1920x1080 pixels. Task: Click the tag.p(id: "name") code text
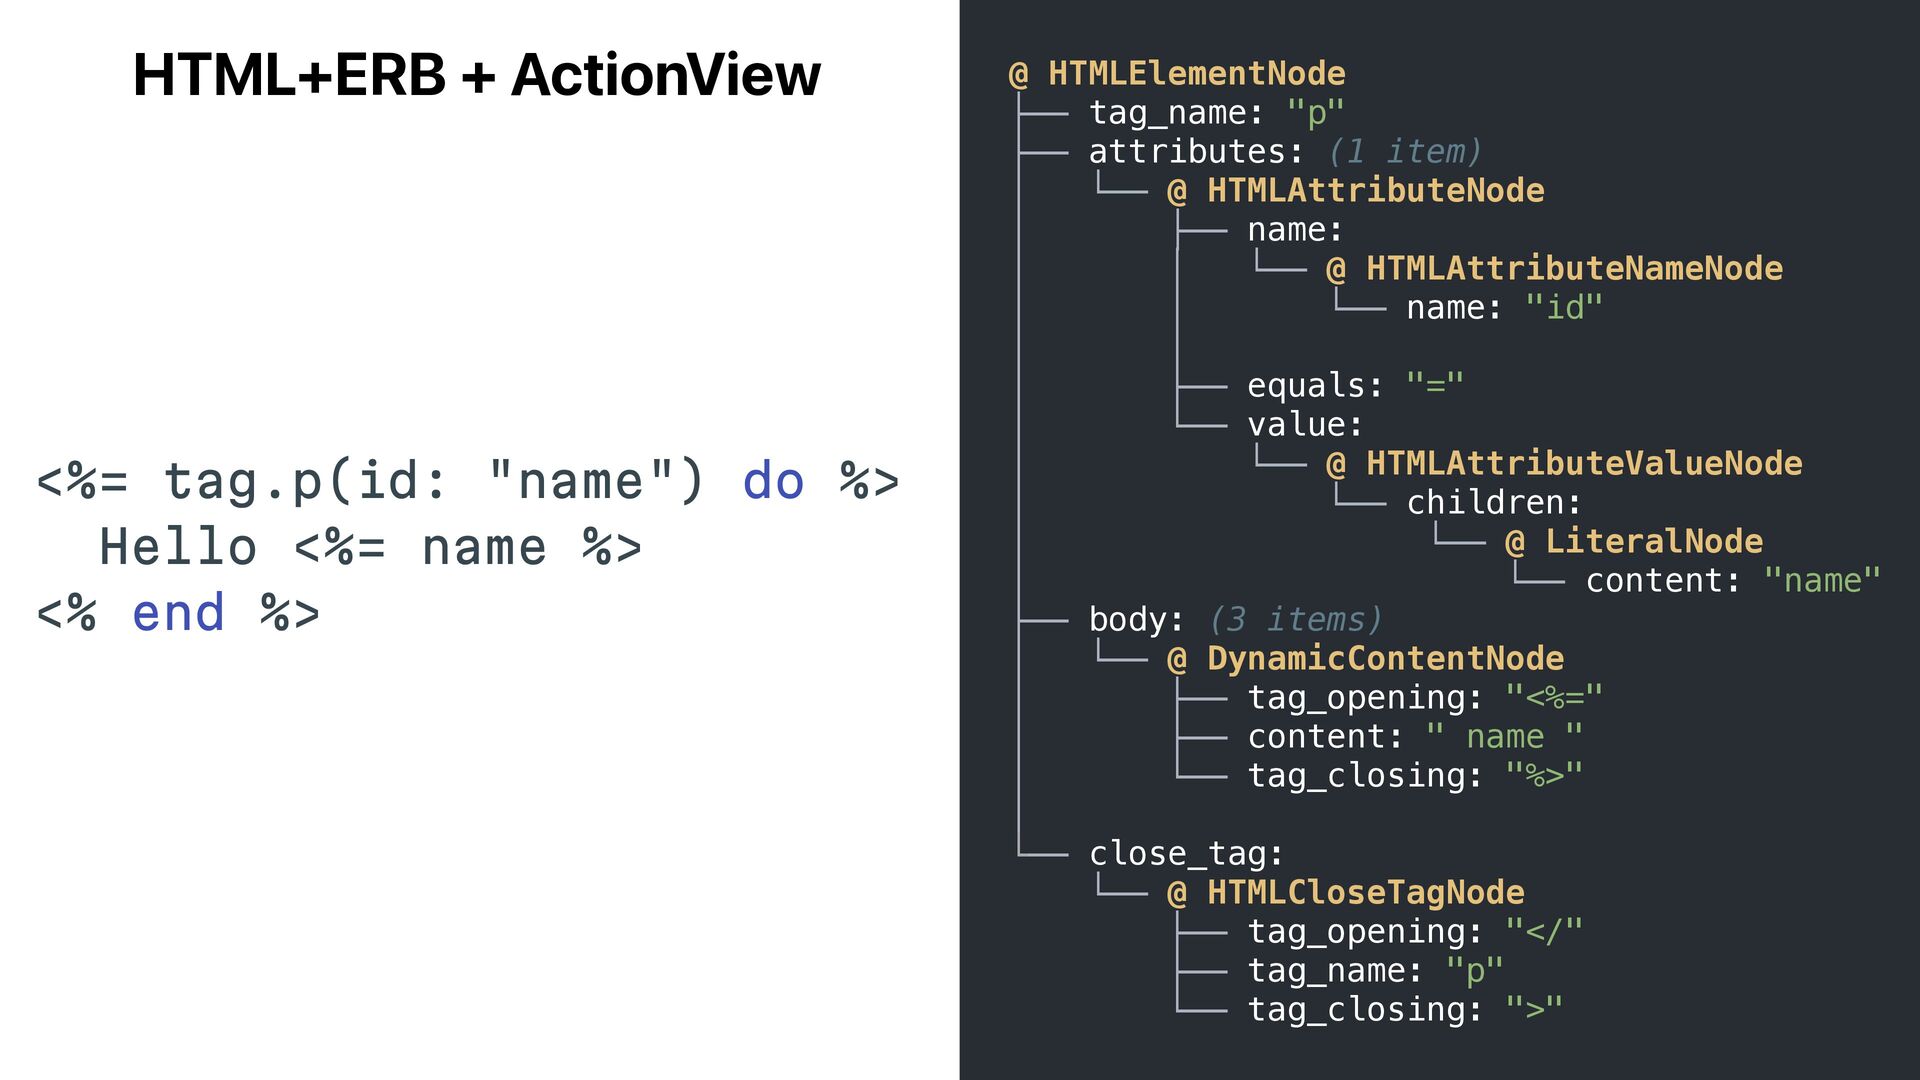(x=433, y=481)
